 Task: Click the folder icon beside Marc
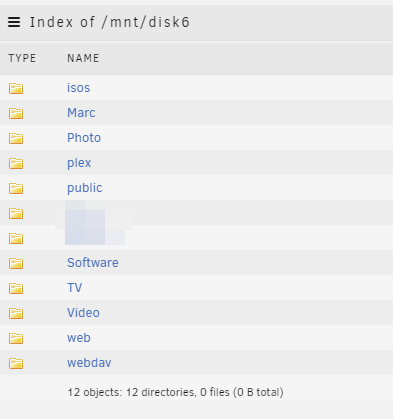coord(16,113)
